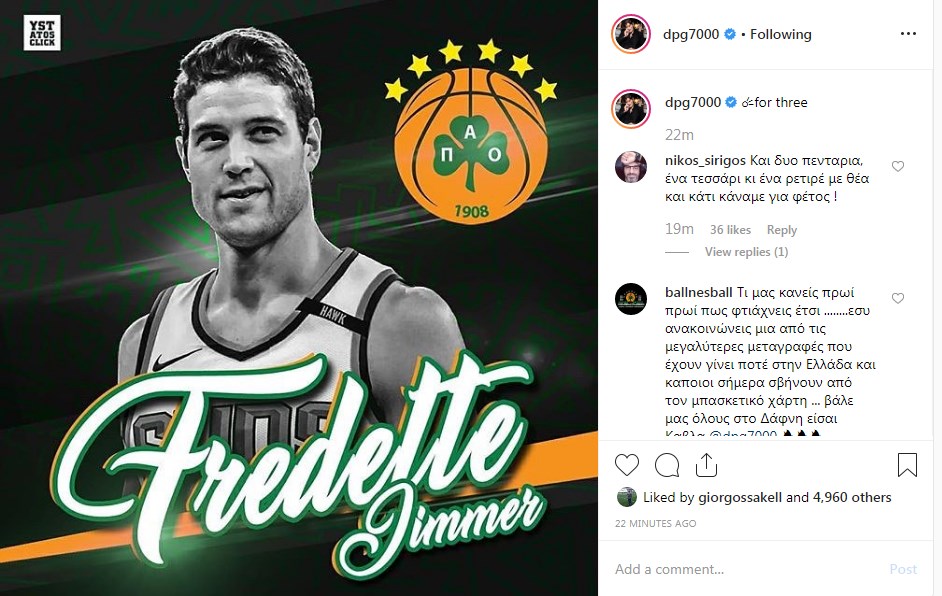Viewport: 942px width, 596px height.
Task: Open giorgossakell profile from likes
Action: pyautogui.click(x=740, y=497)
